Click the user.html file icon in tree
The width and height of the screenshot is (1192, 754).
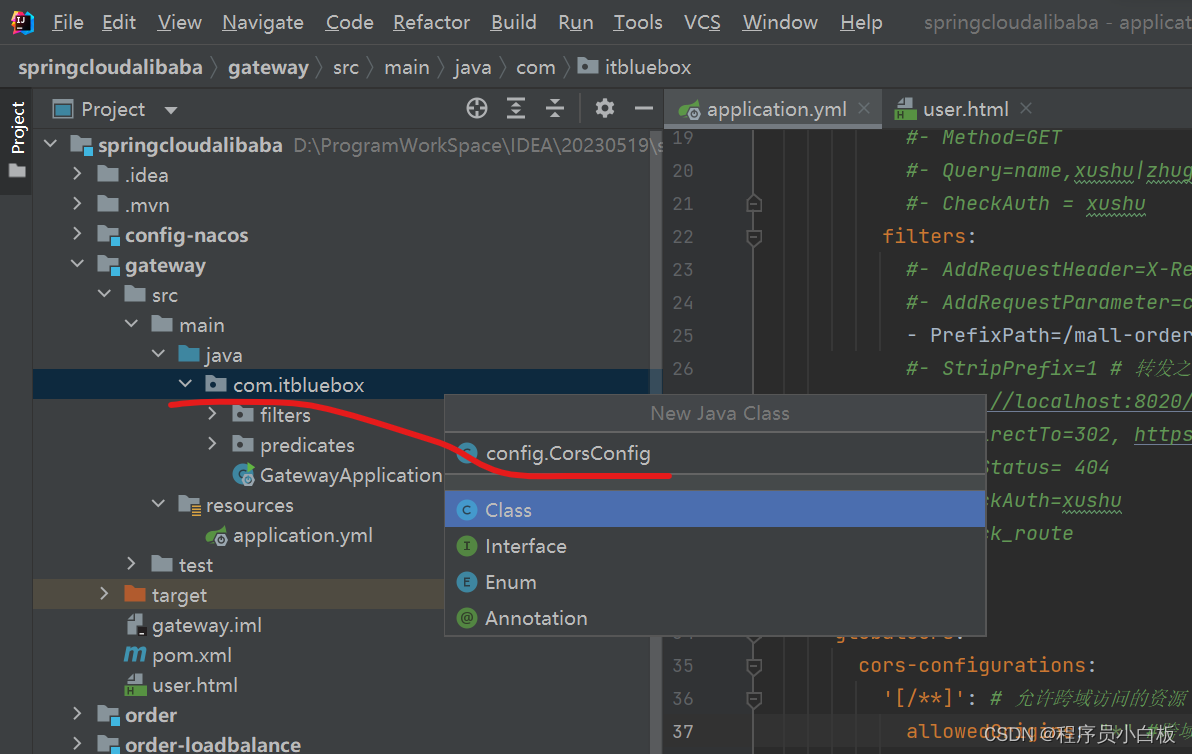(x=135, y=685)
